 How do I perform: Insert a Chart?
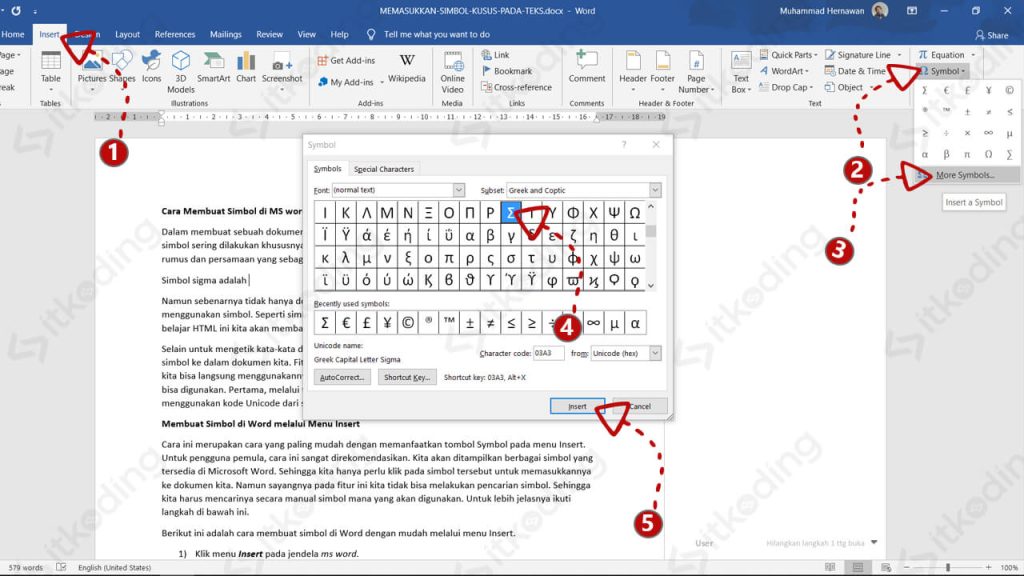click(246, 67)
